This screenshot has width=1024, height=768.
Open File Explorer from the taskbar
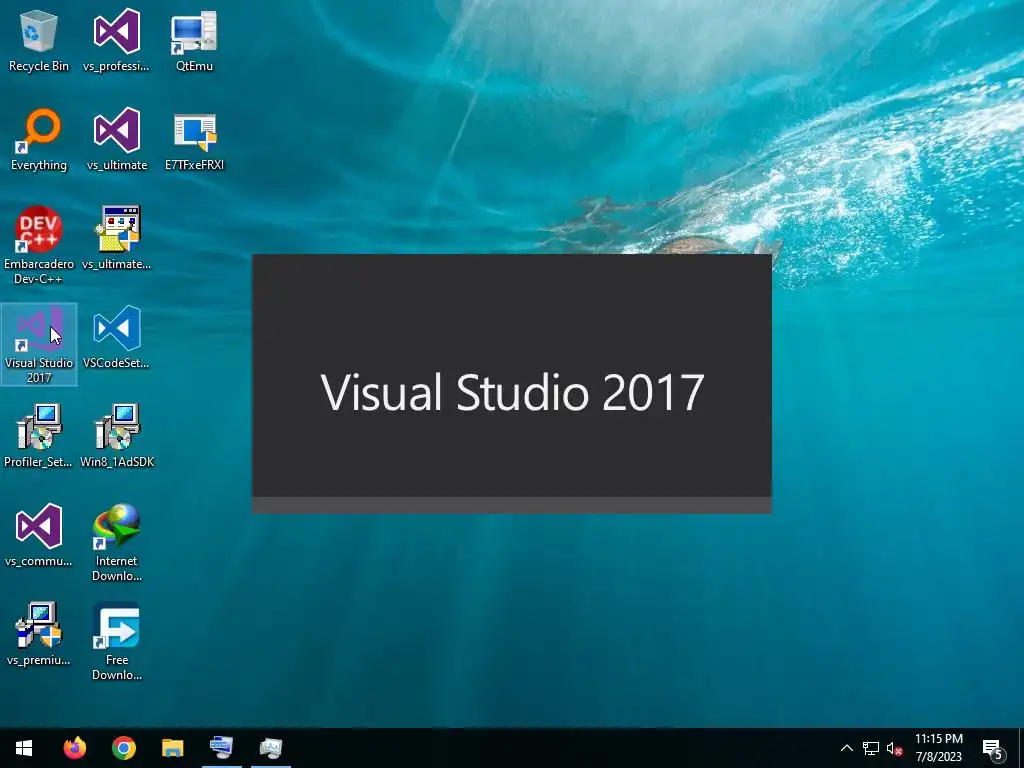(172, 748)
